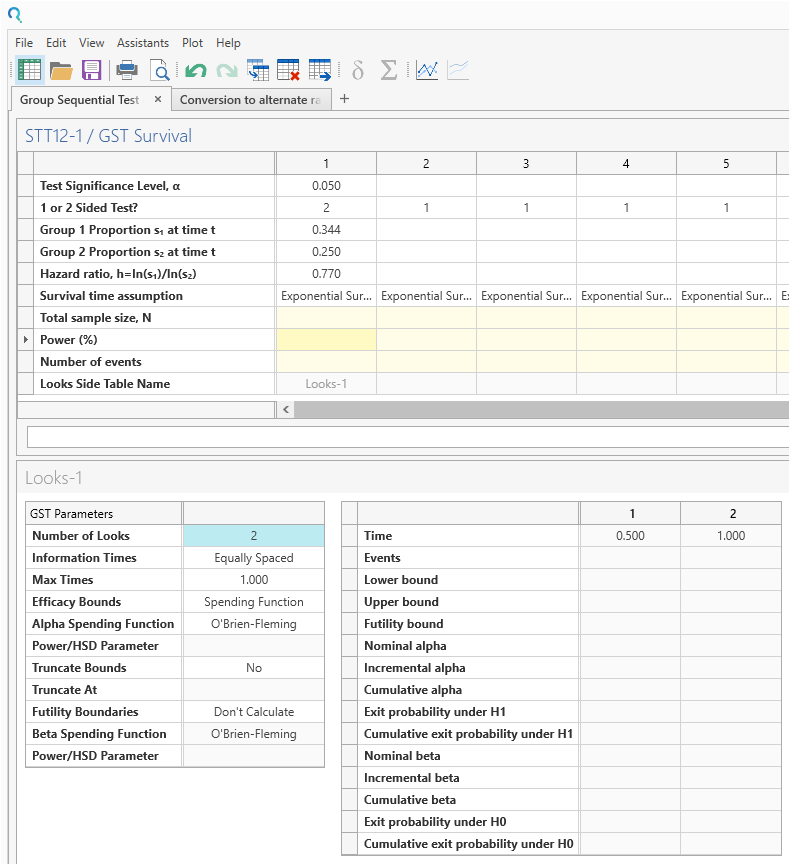The width and height of the screenshot is (790, 865).
Task: Click Time value 0.500 in look 1
Action: point(630,536)
